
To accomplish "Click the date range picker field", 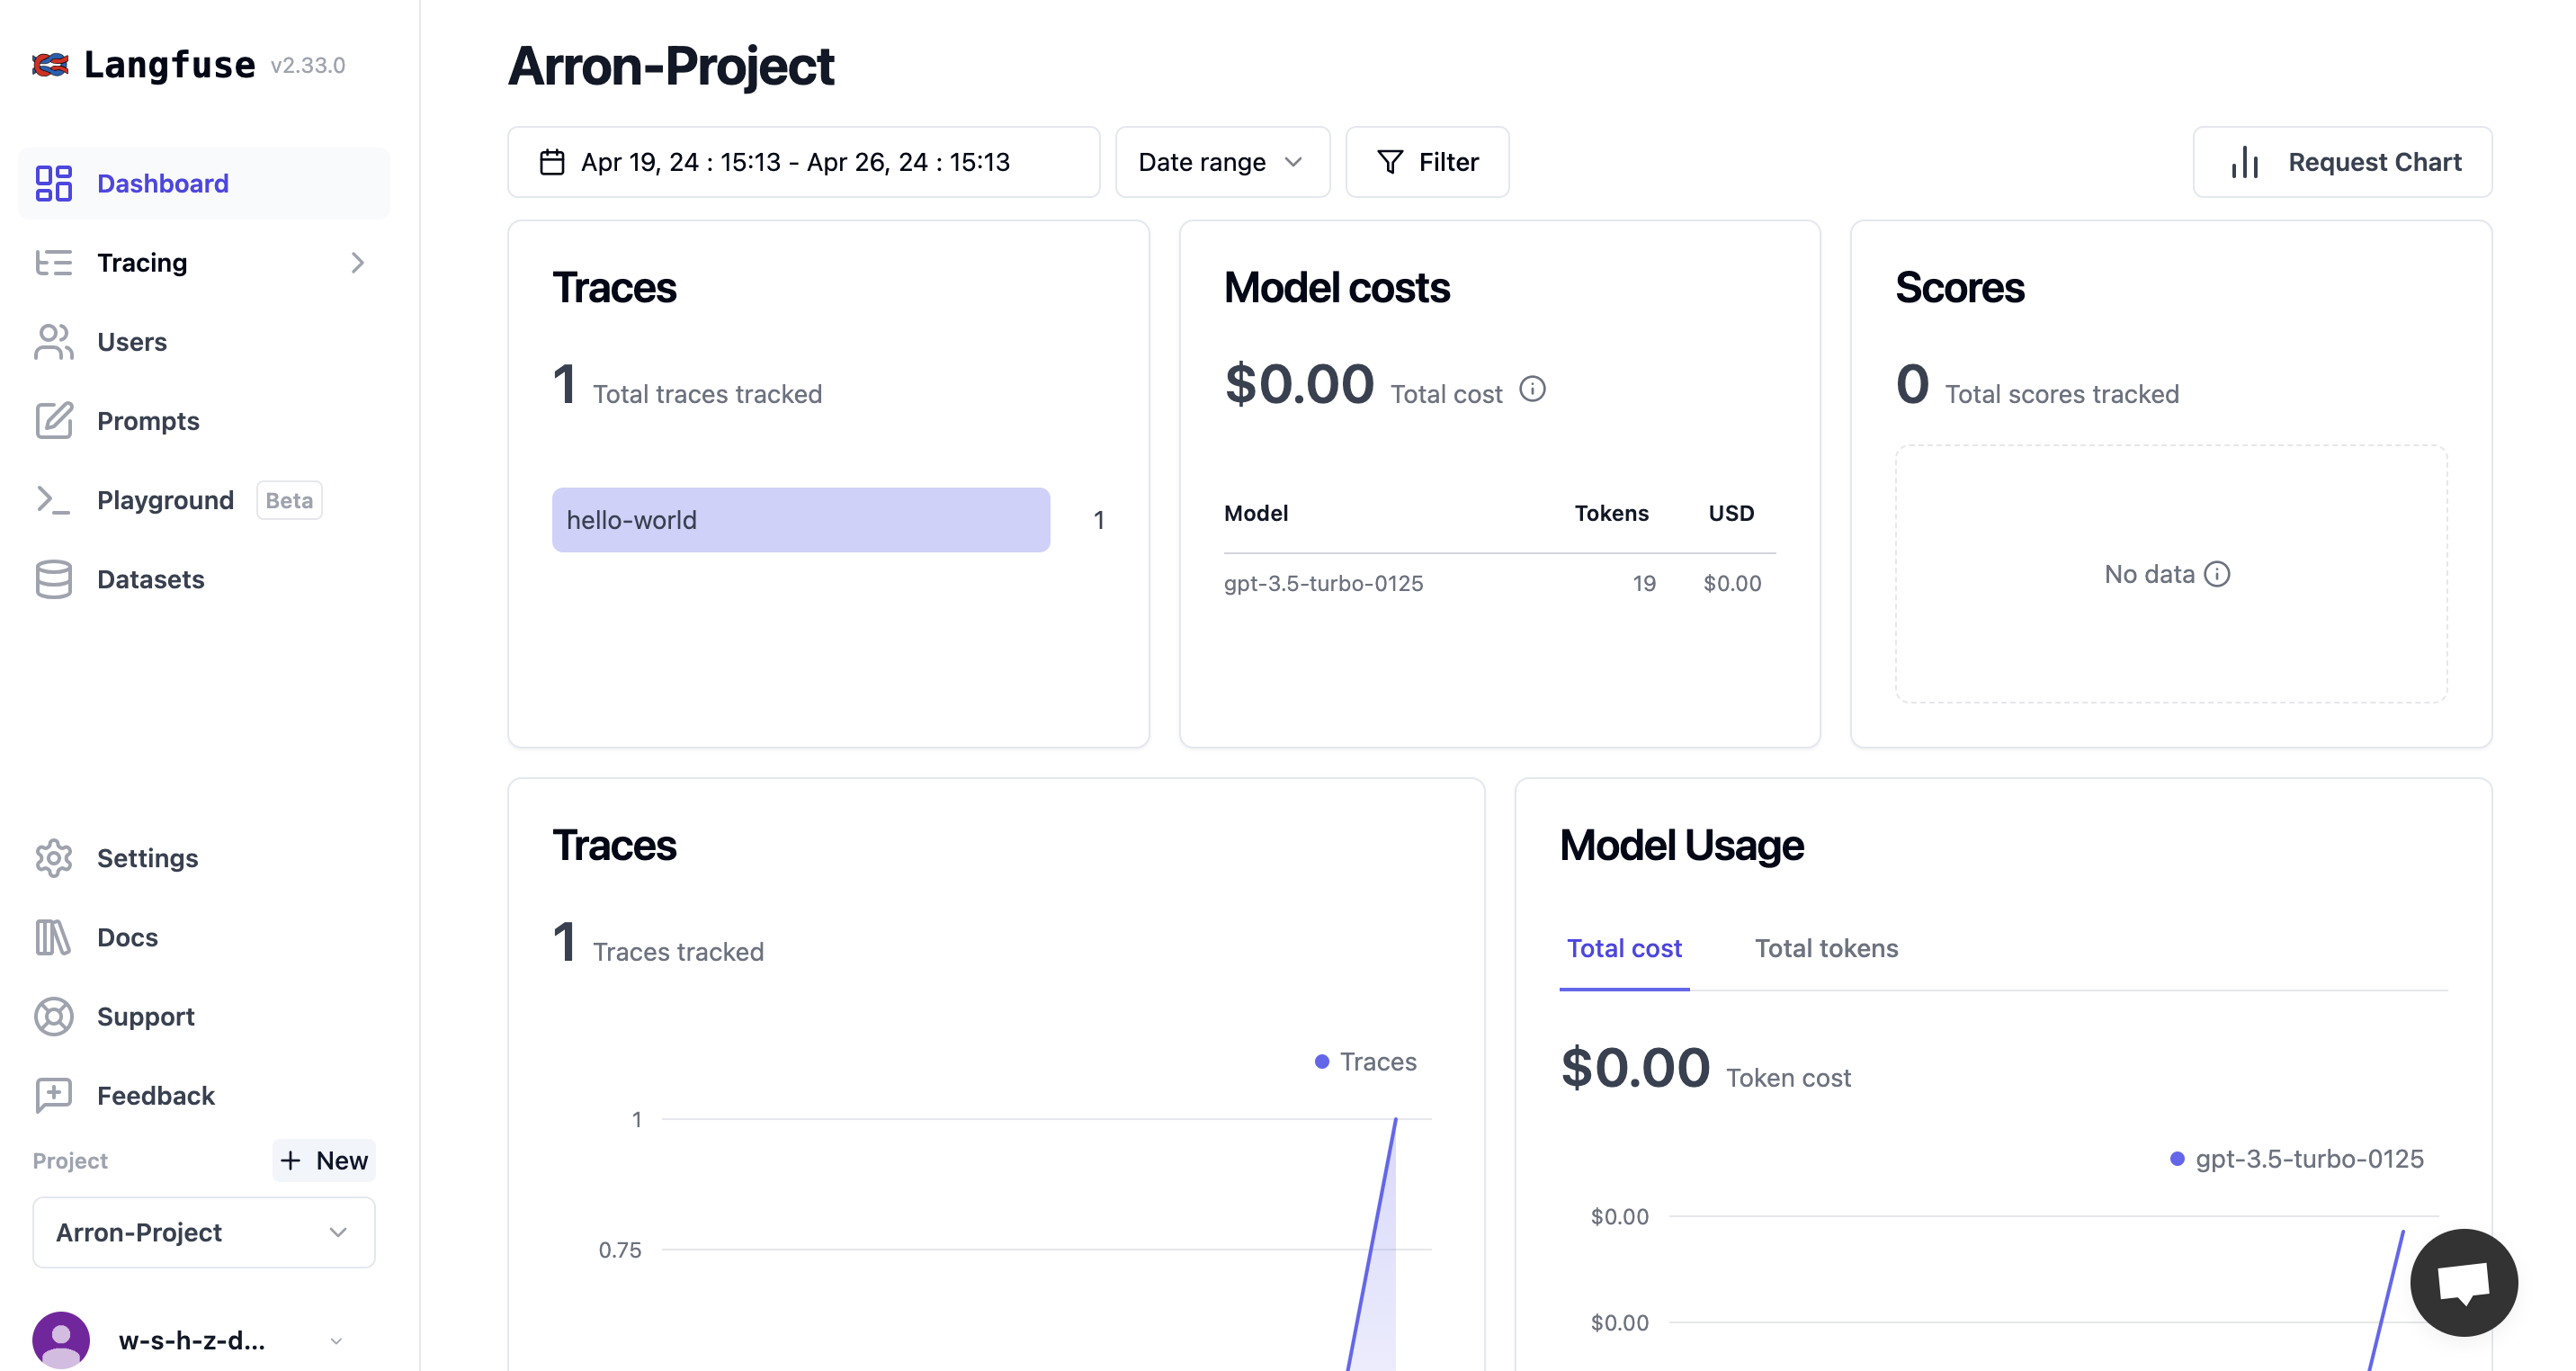I will point(803,162).
